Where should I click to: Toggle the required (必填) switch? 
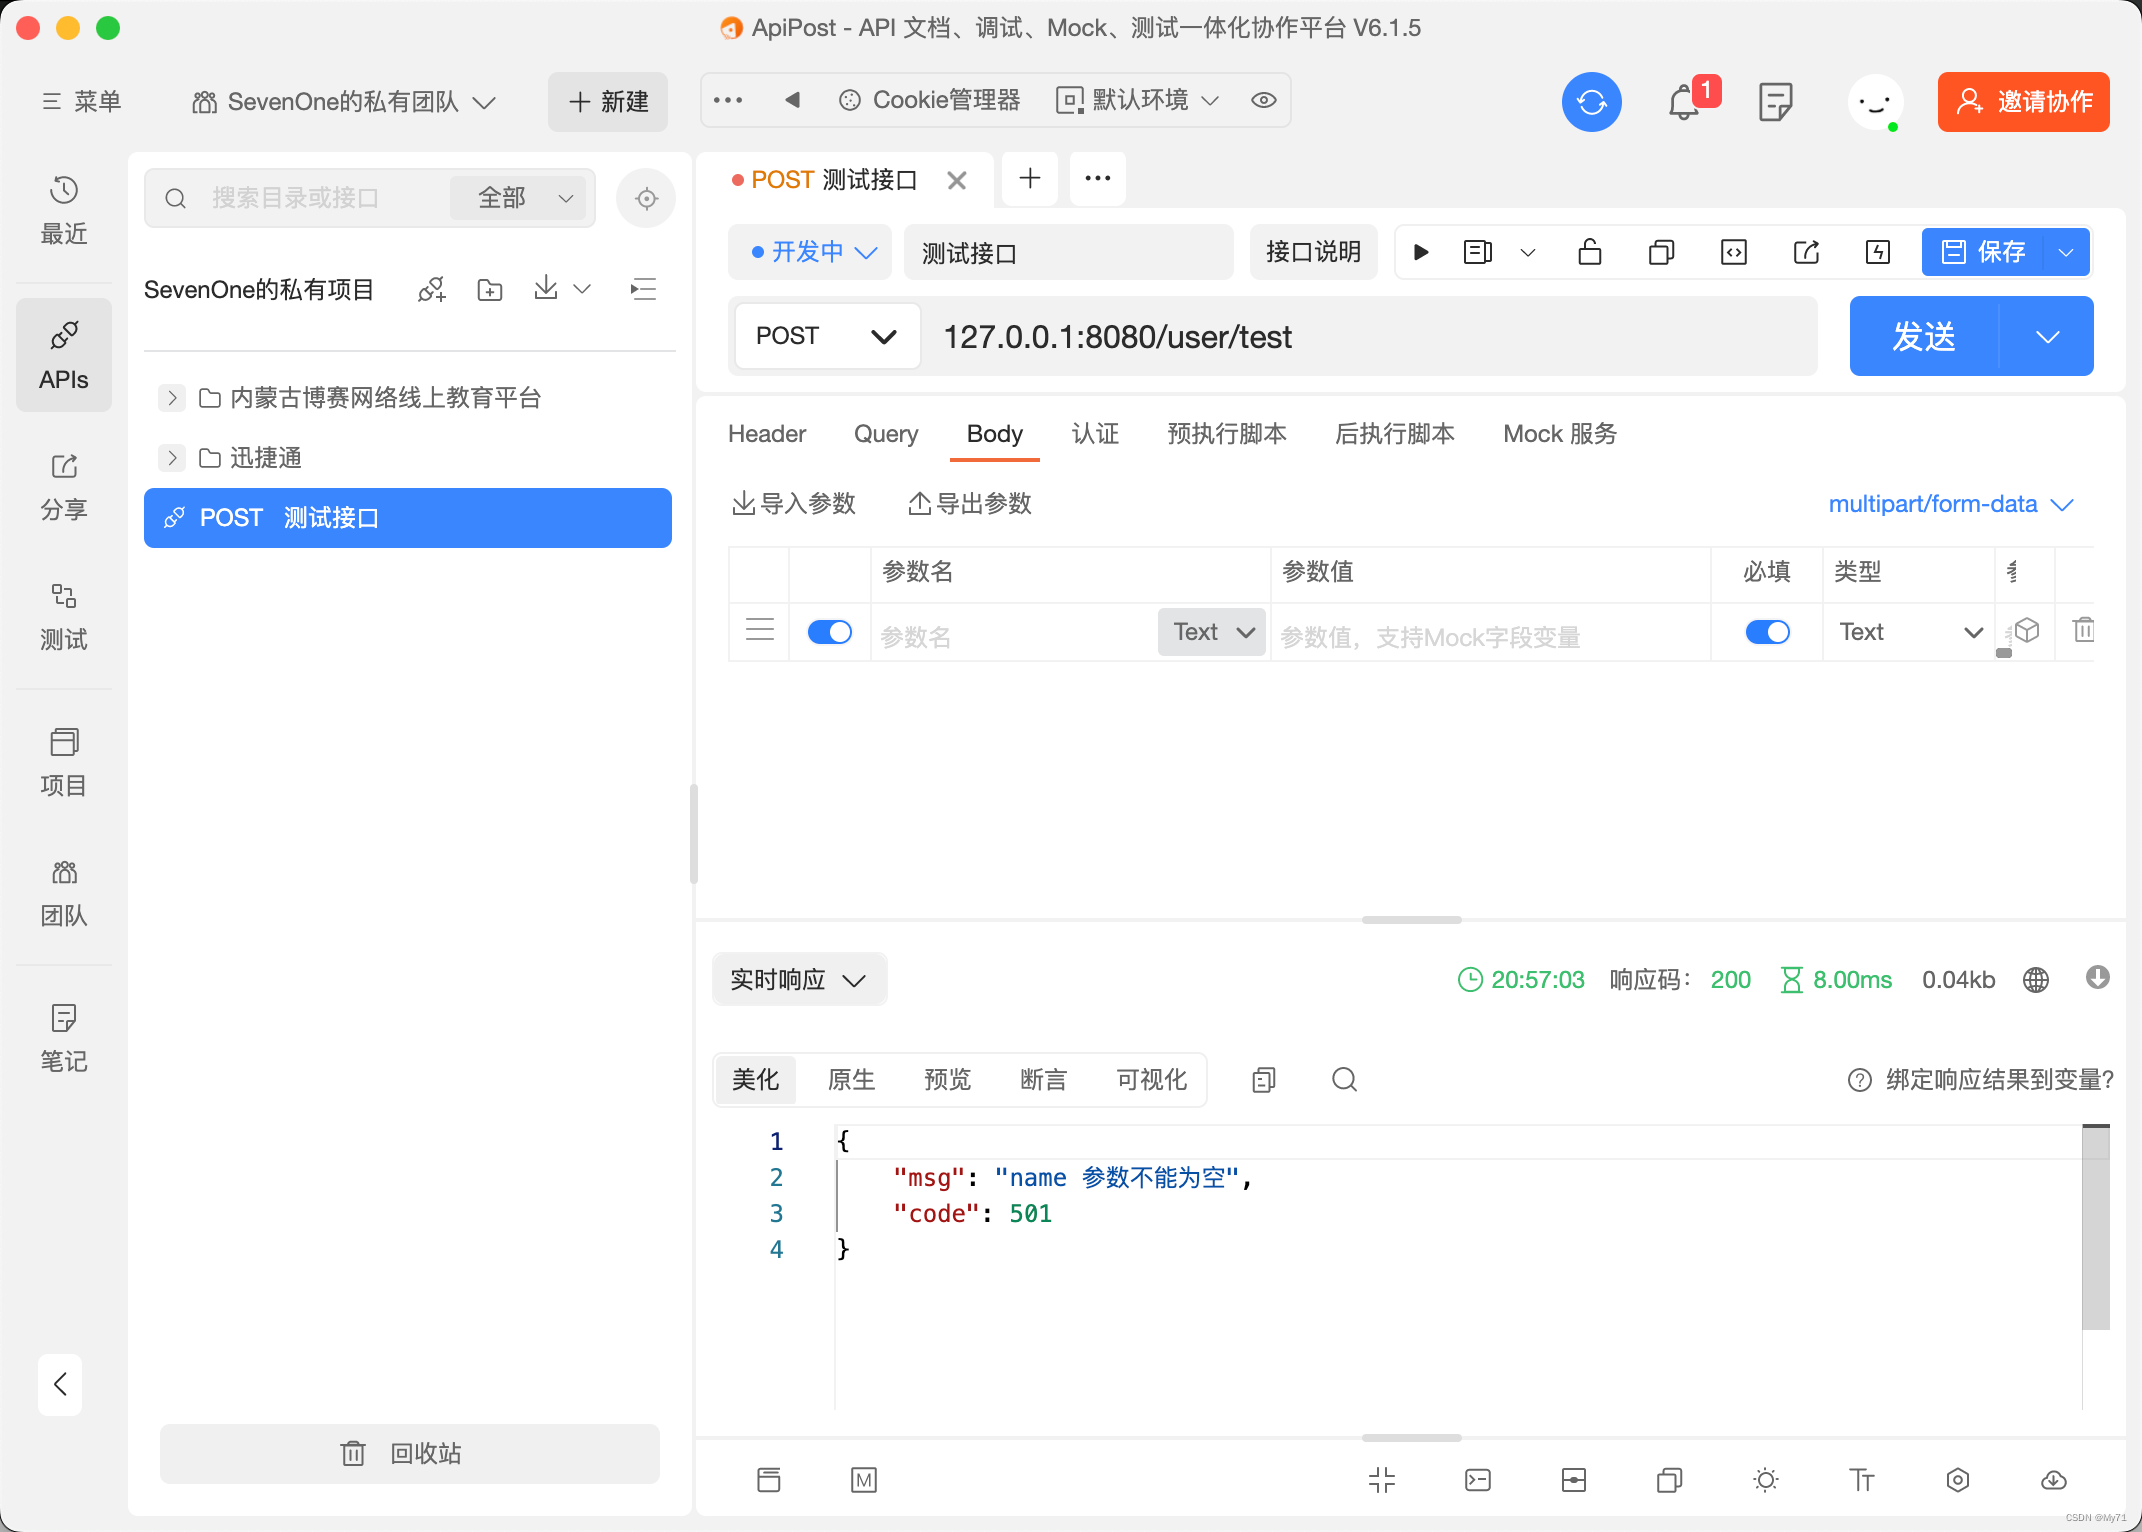click(1767, 632)
